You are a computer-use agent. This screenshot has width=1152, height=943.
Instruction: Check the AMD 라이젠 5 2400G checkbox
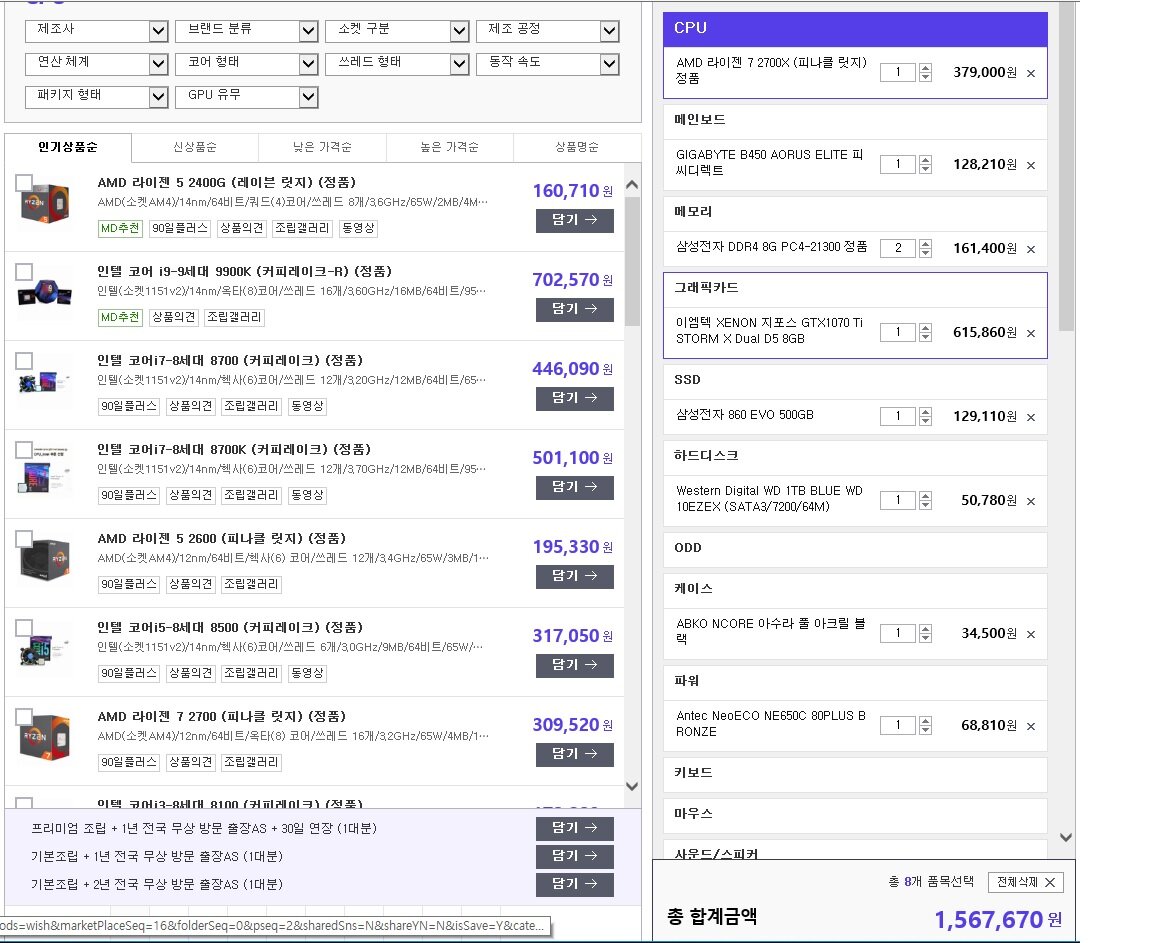coord(24,182)
